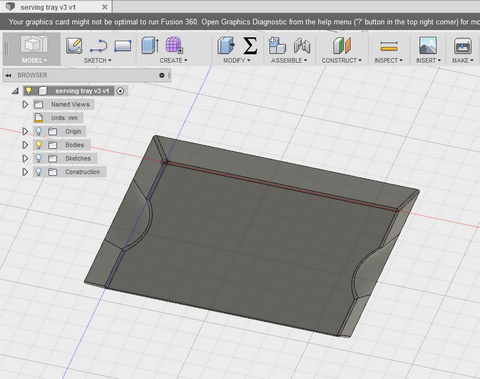Image resolution: width=480 pixels, height=379 pixels.
Task: Click the Extrude tool icon
Action: [x=150, y=45]
